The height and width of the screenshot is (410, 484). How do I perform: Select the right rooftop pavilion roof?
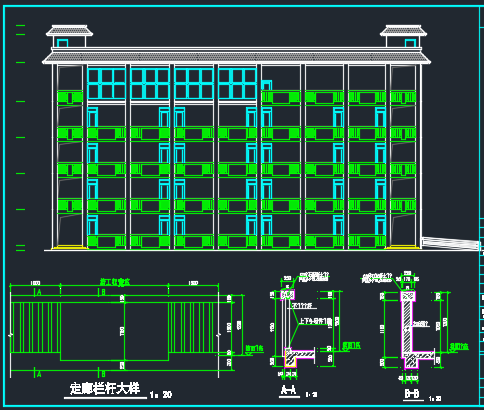click(403, 30)
